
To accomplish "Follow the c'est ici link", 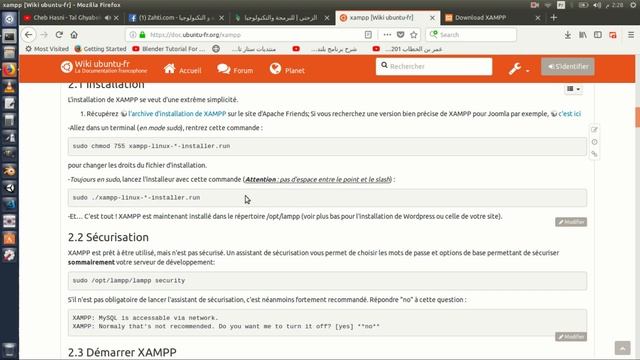I will [x=569, y=114].
